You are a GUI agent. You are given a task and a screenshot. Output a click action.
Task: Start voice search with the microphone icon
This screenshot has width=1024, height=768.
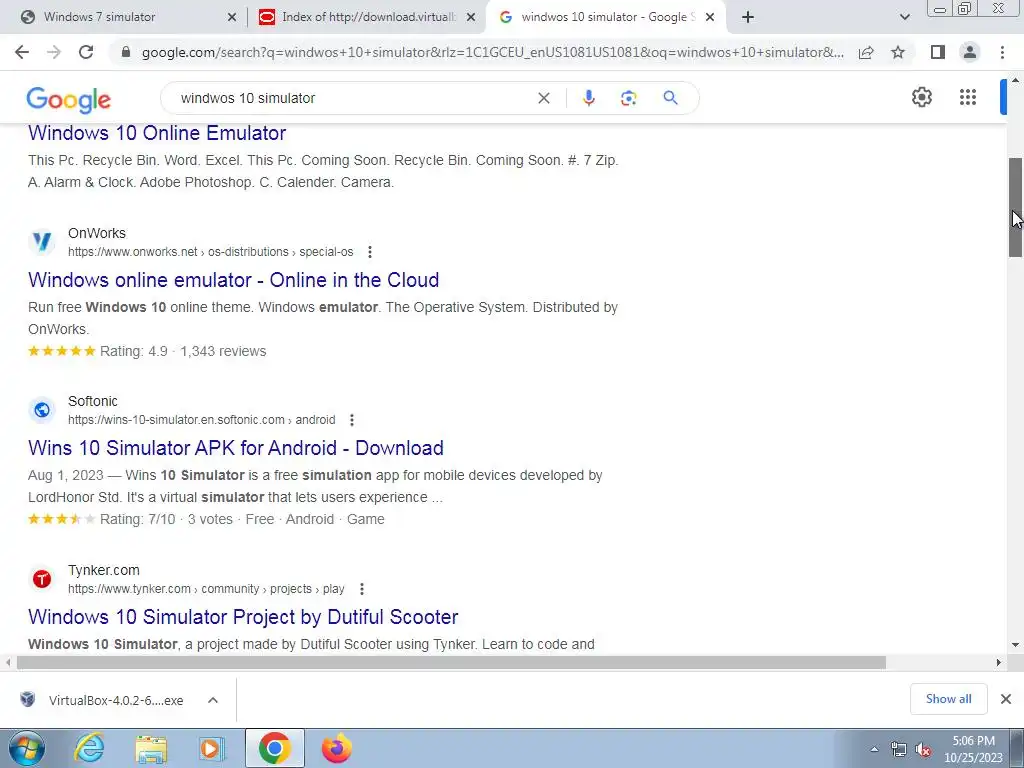[x=588, y=98]
